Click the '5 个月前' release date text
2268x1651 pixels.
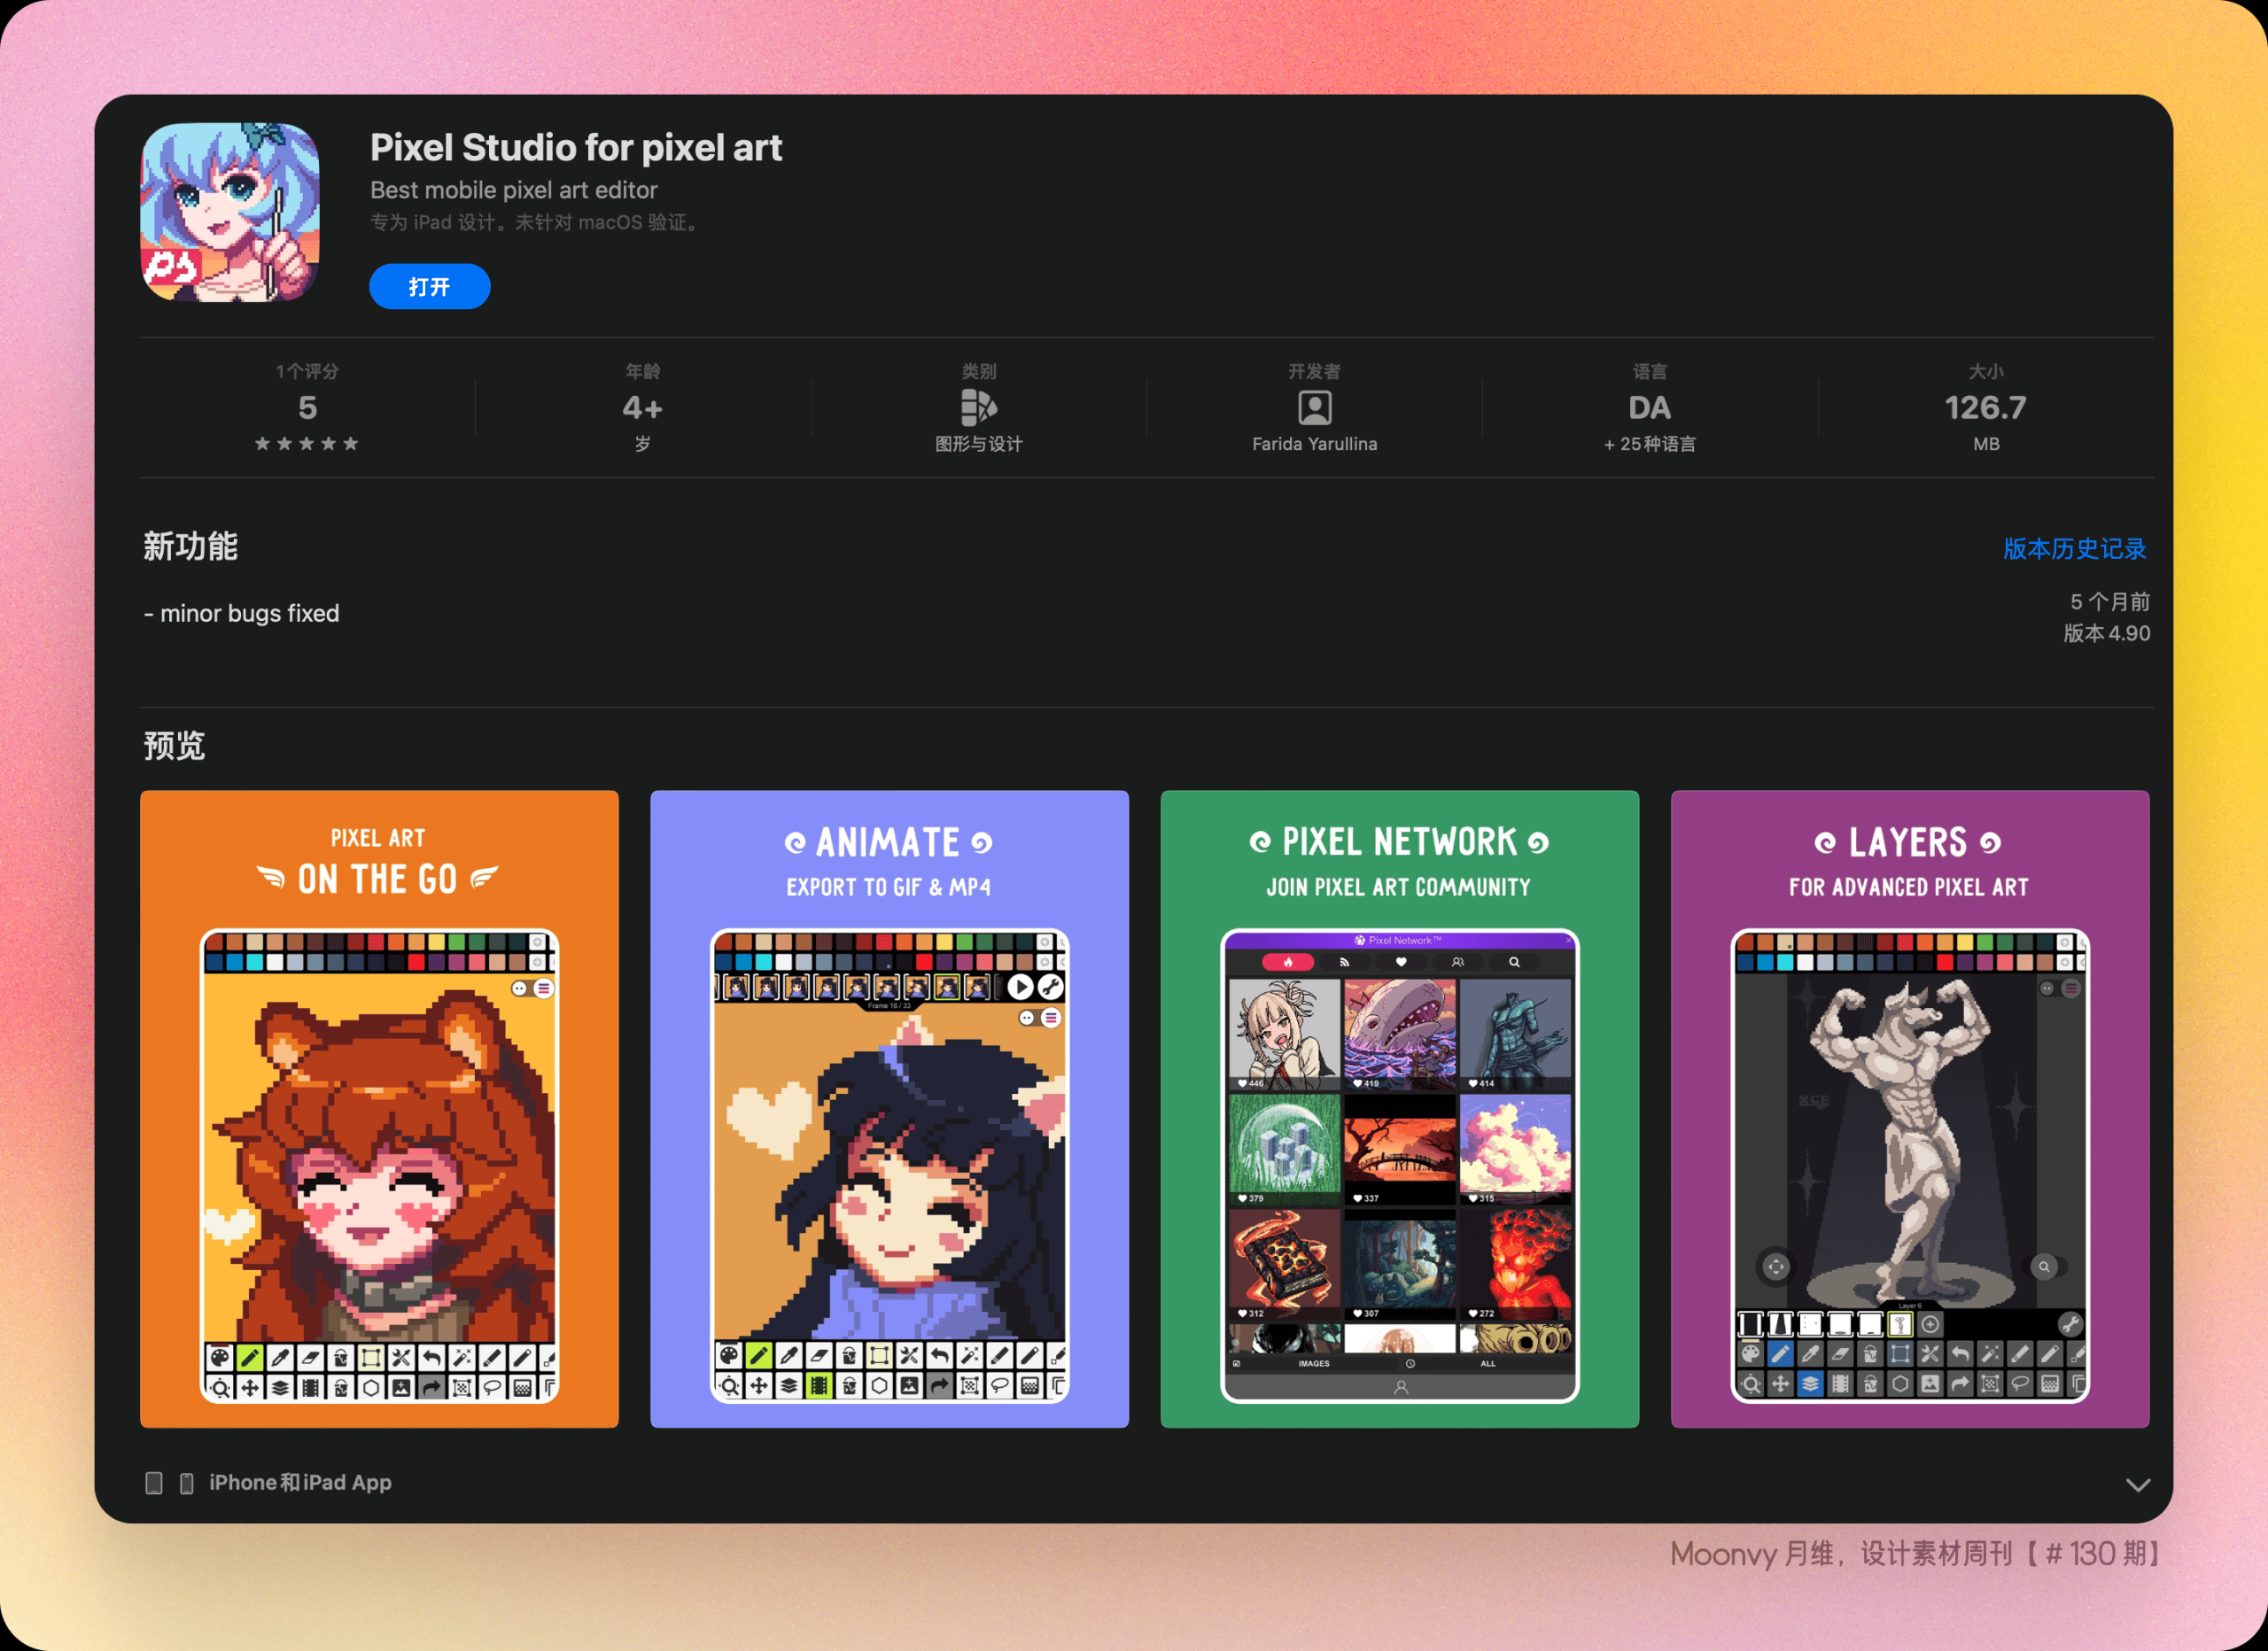[x=2110, y=602]
